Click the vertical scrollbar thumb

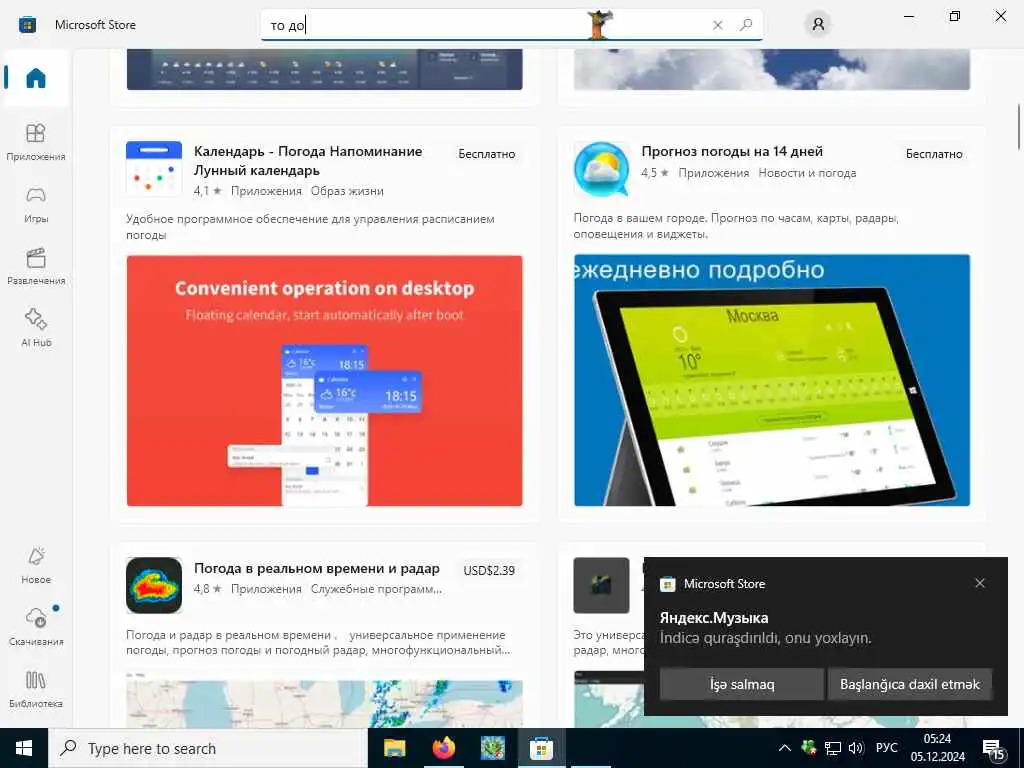(1018, 126)
